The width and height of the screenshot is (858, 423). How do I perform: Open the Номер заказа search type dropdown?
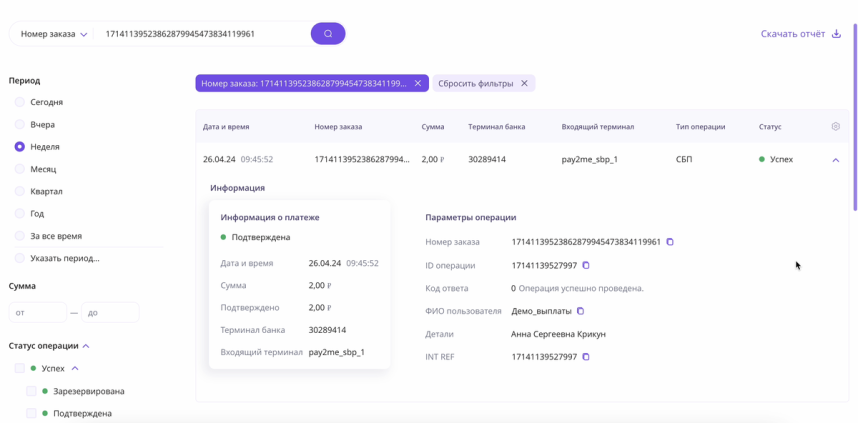point(54,34)
